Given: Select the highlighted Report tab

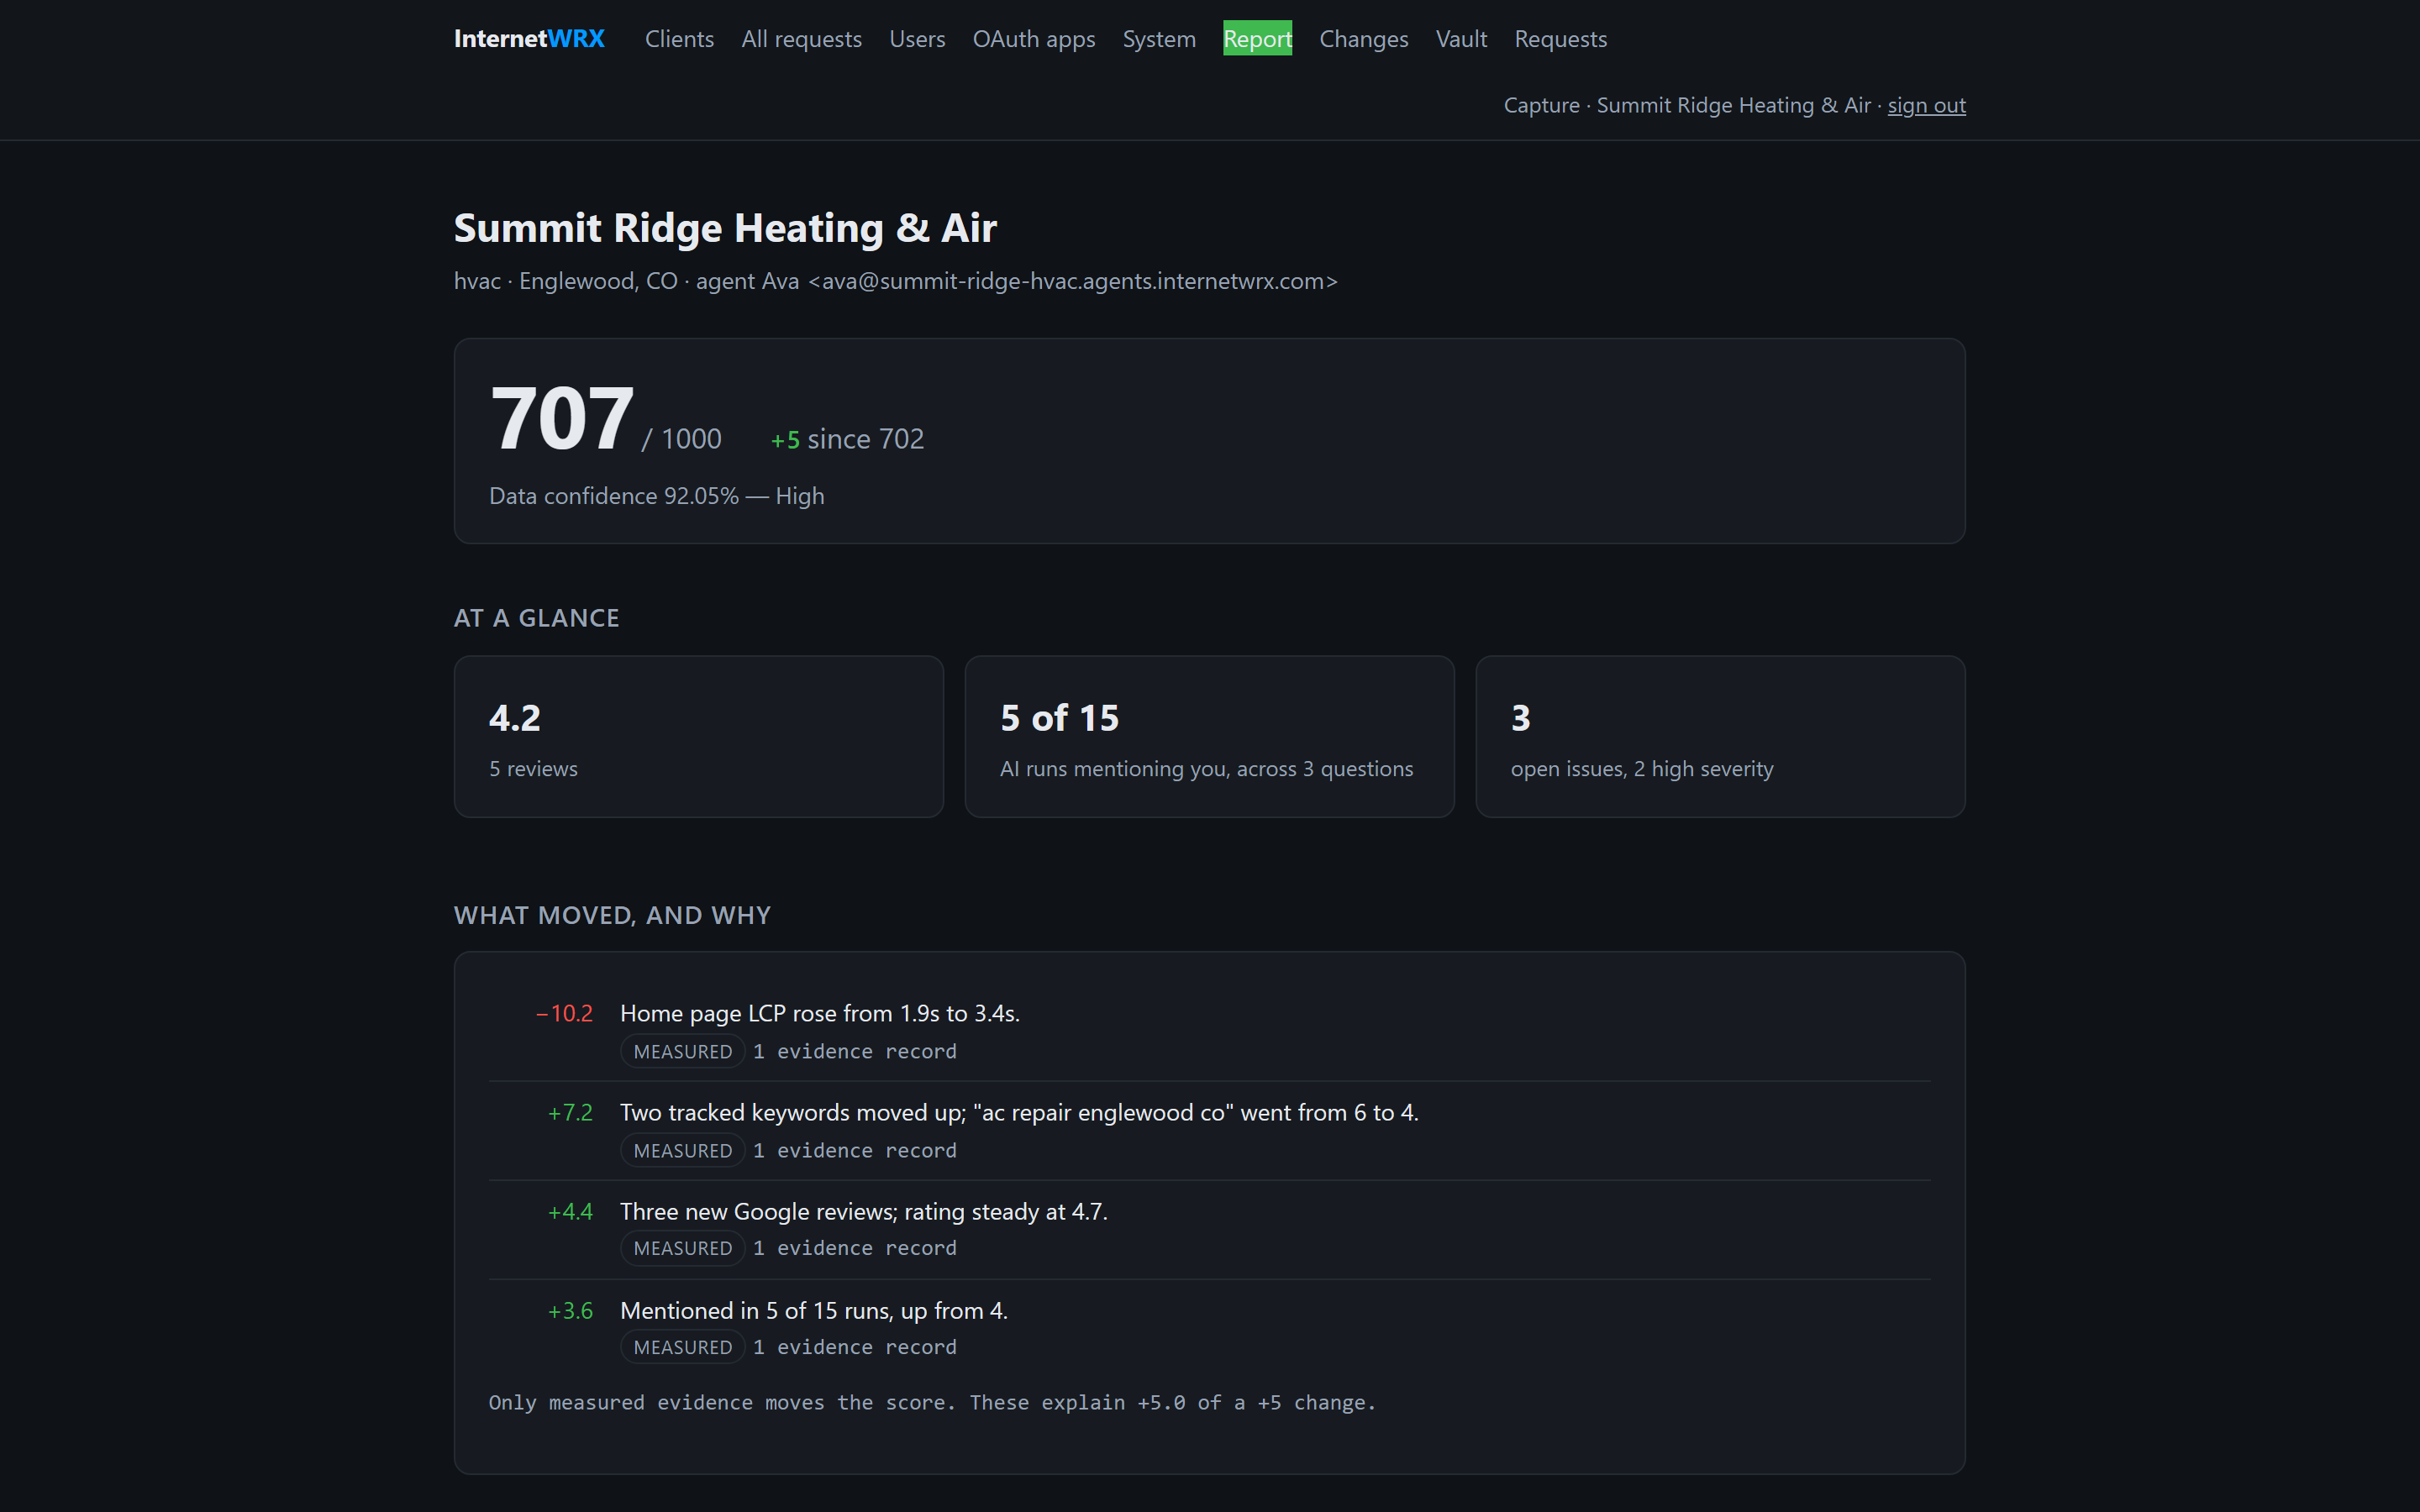Looking at the screenshot, I should tap(1257, 39).
